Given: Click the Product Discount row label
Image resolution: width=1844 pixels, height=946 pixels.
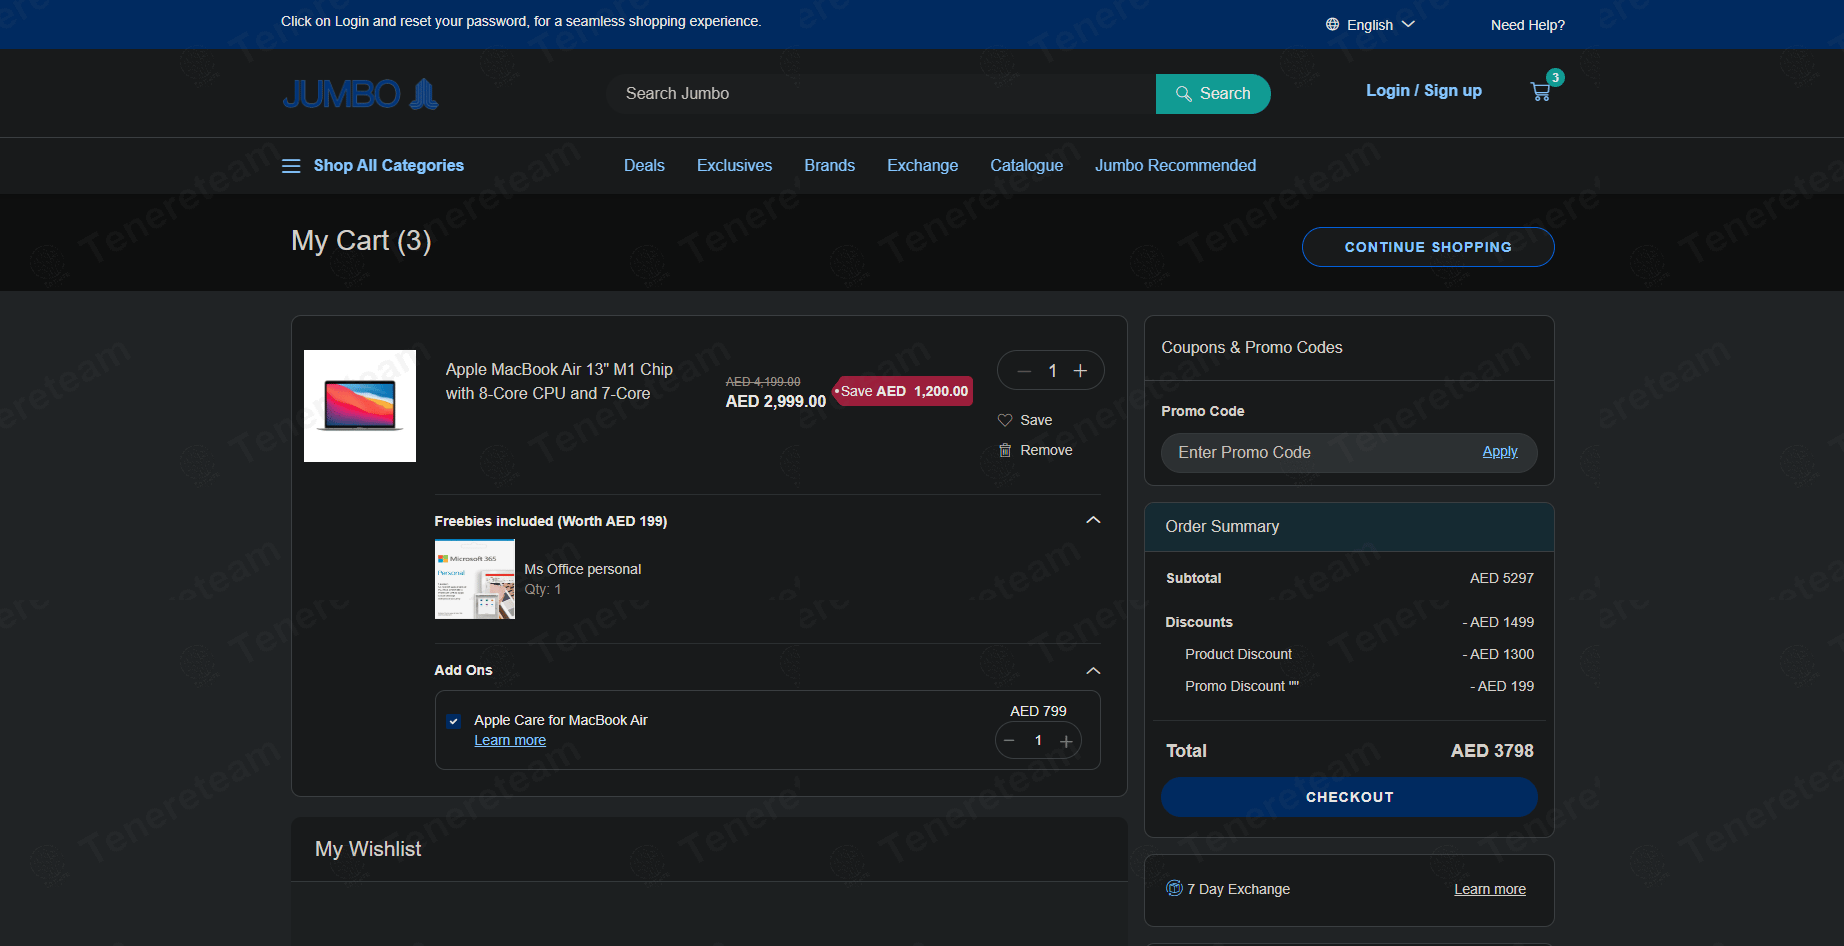Looking at the screenshot, I should tap(1238, 654).
